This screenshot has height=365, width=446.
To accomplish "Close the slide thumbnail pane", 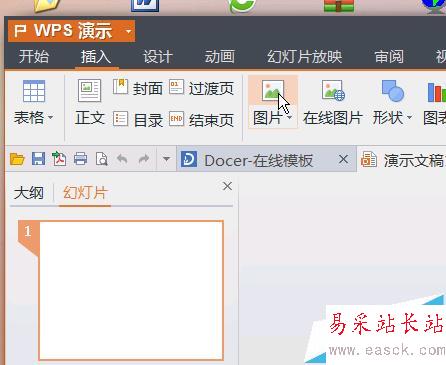I will click(x=227, y=186).
